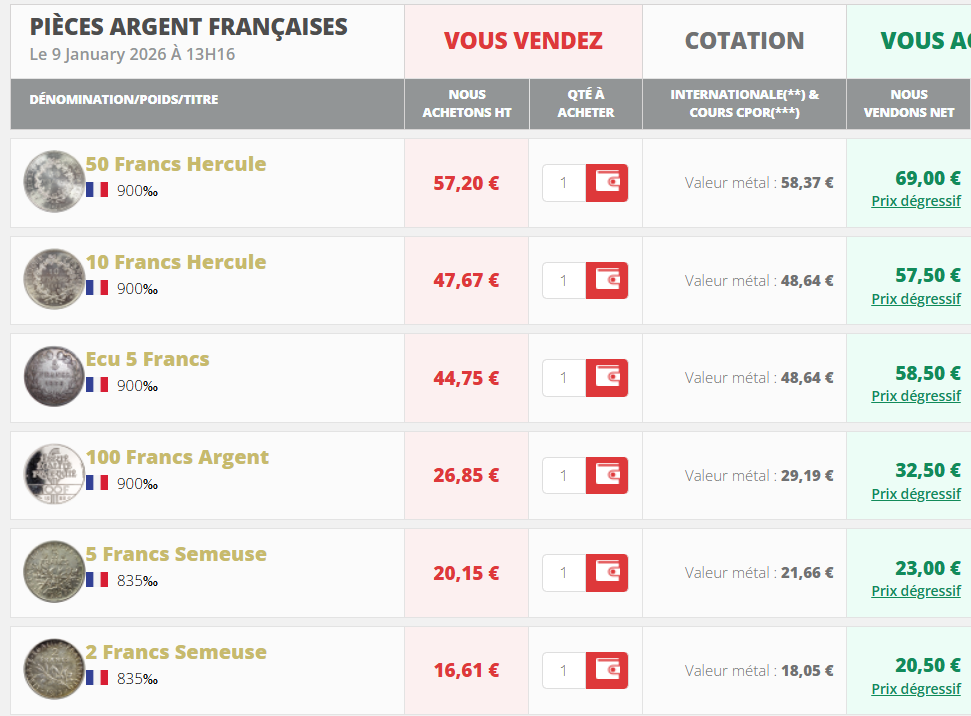Select the Ecu 5 Francs title link
Viewport: 971px width, 716px height.
(148, 359)
